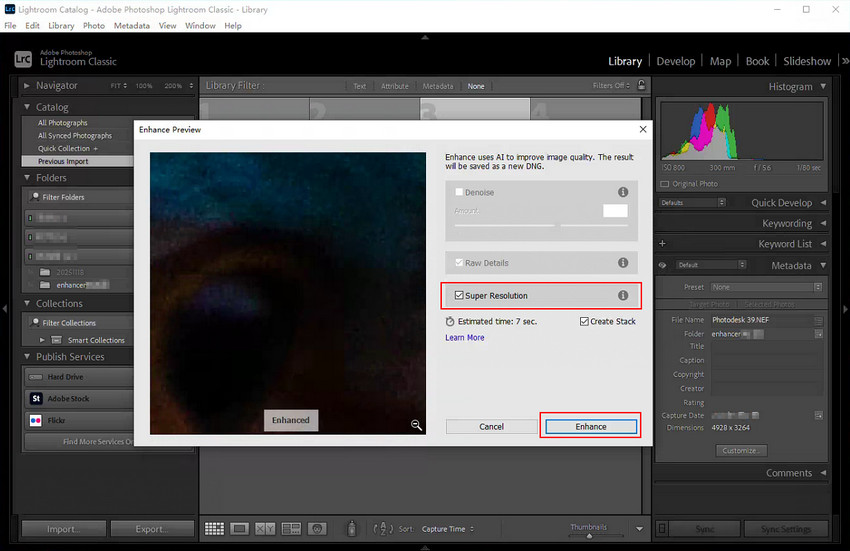Click the Flickr service icon

[36, 420]
